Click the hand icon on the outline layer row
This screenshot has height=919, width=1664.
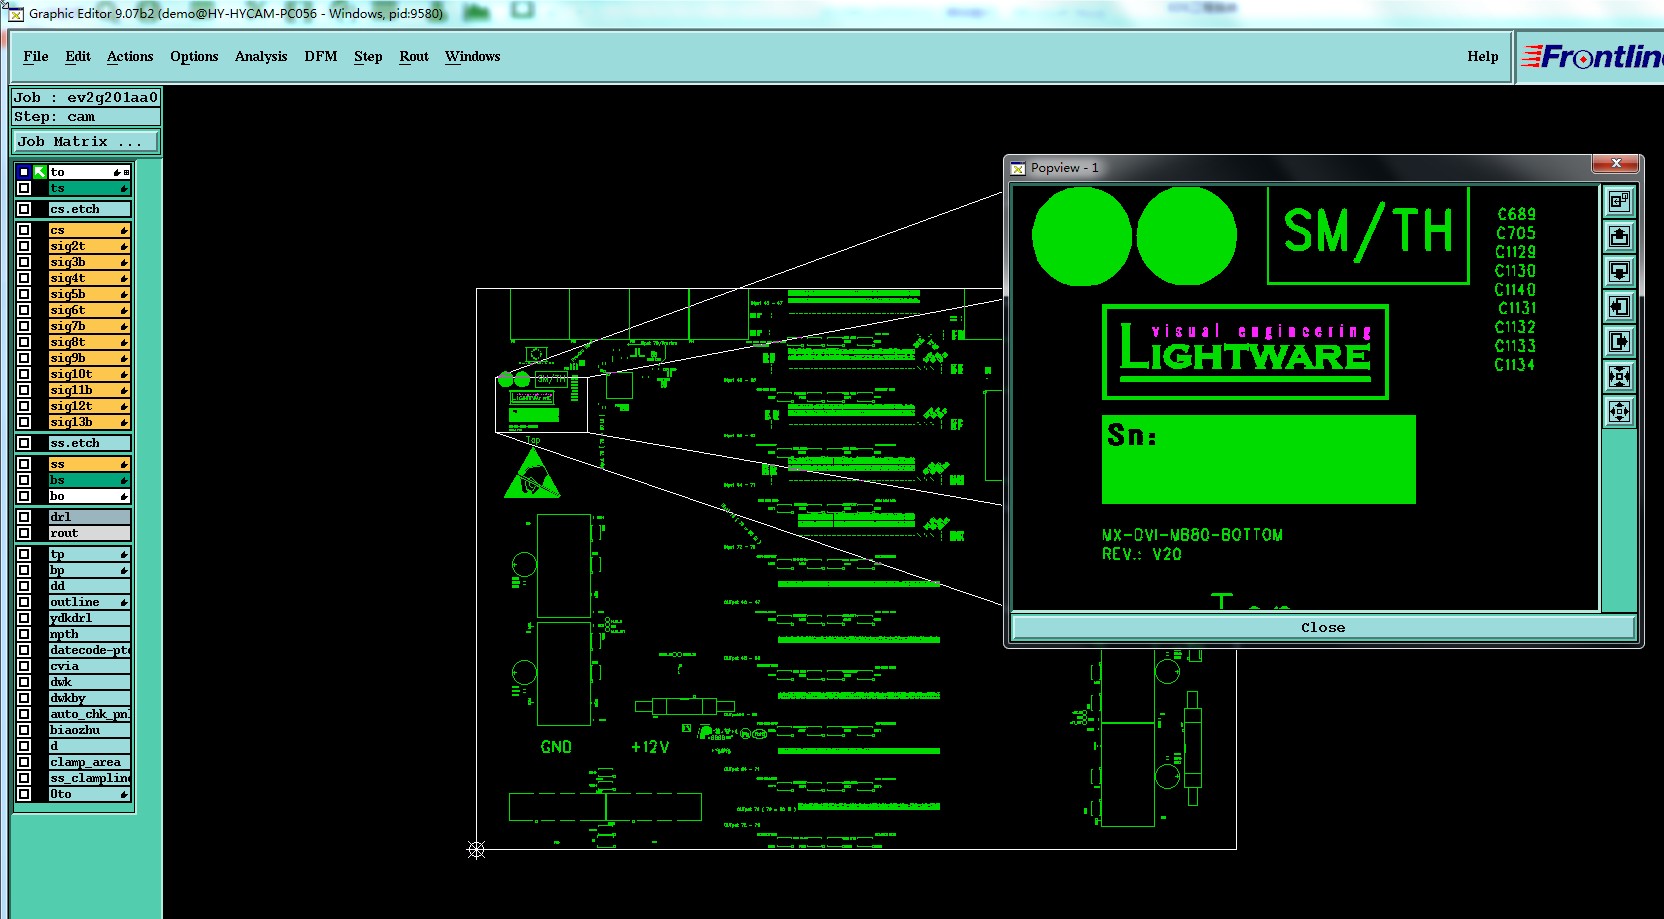[124, 603]
